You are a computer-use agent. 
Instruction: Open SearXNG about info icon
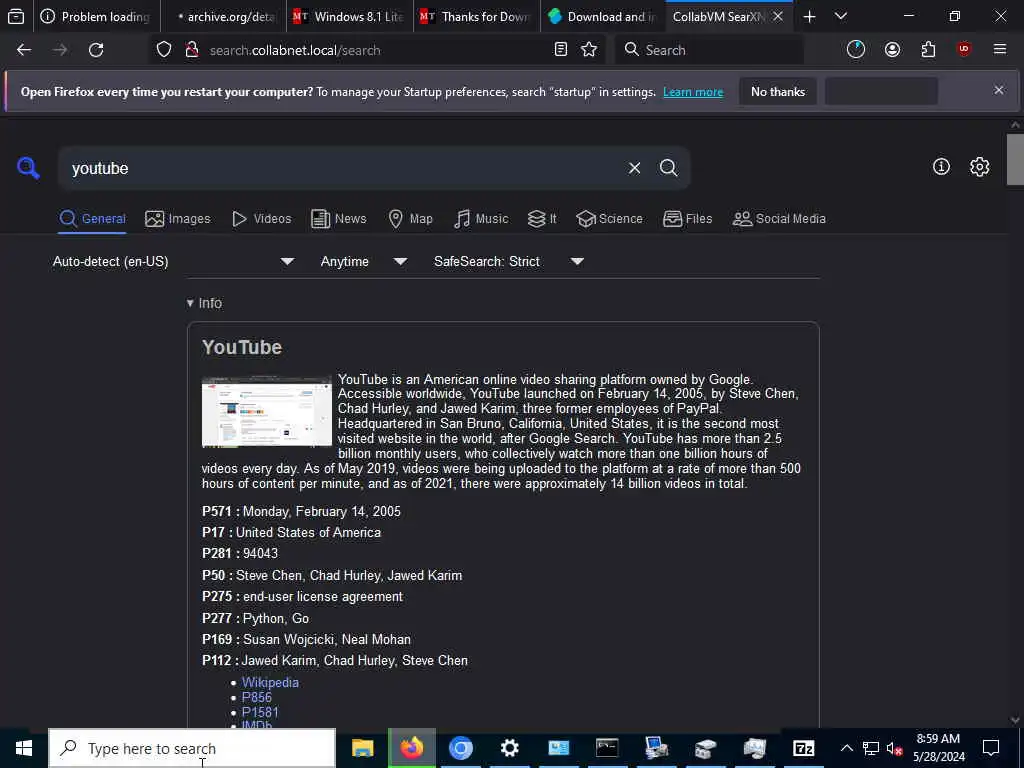pos(941,167)
